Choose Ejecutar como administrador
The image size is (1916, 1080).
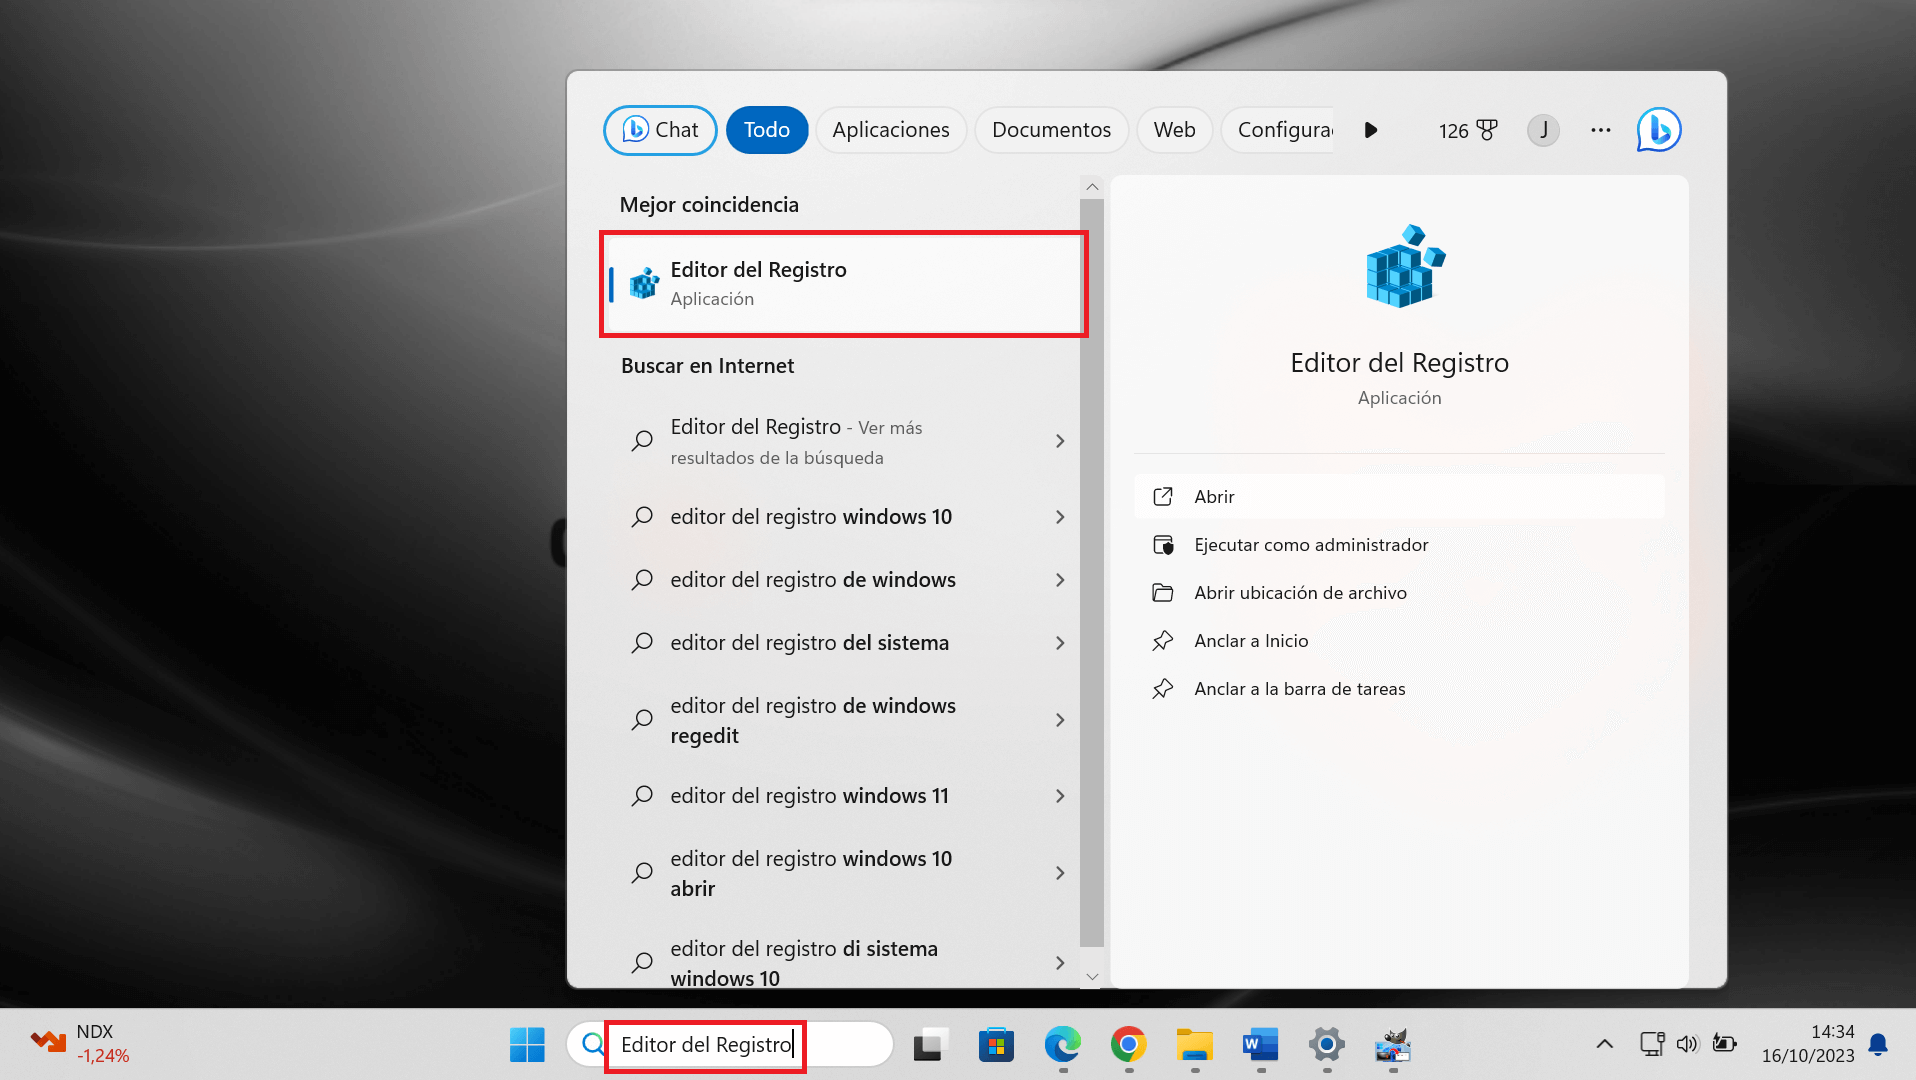pos(1399,545)
